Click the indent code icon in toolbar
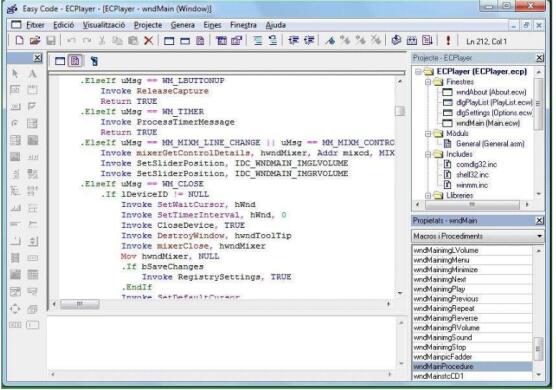The width and height of the screenshot is (556, 390). tap(293, 41)
